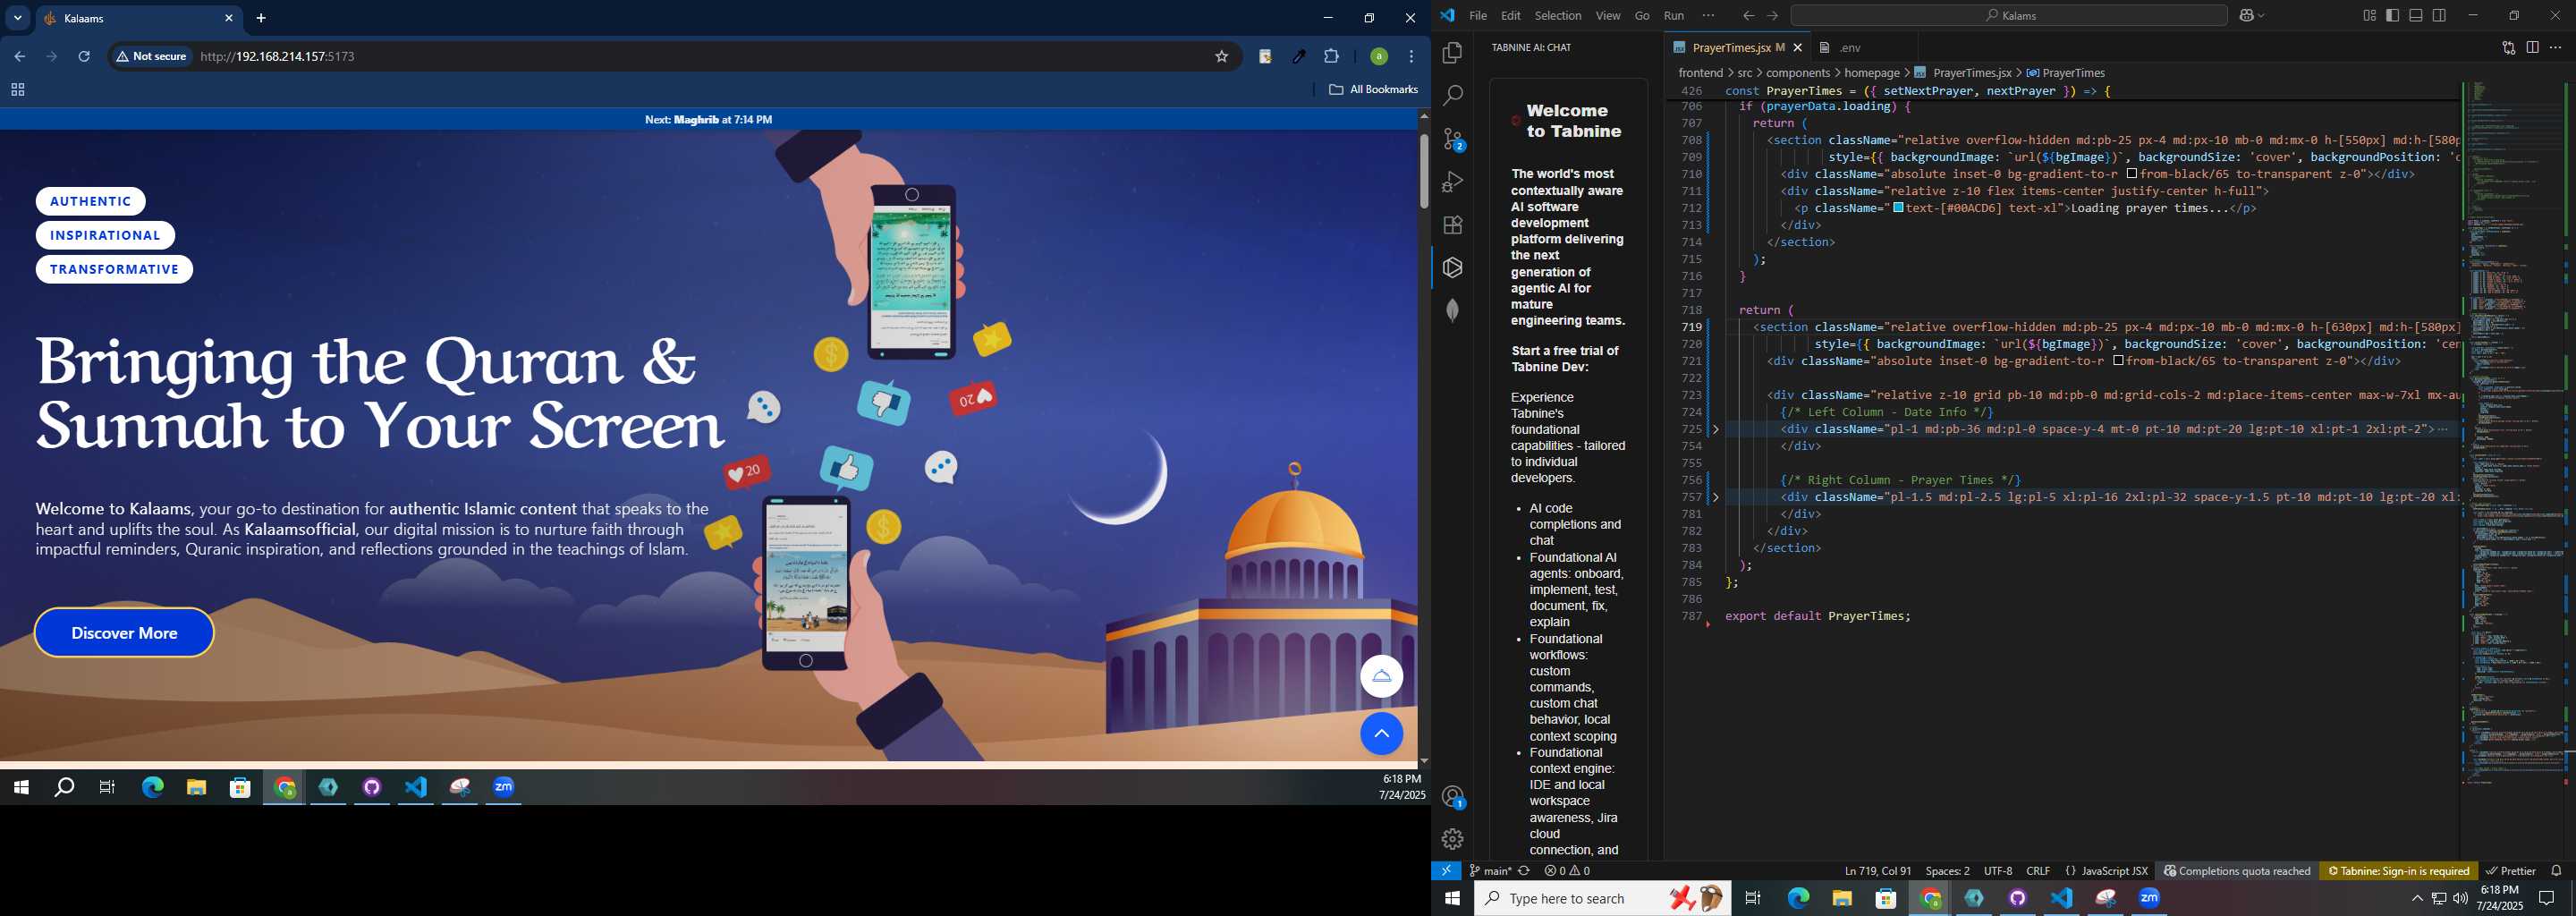Open Chrome Extensions puzzle icon
2576x916 pixels.
tap(1331, 57)
